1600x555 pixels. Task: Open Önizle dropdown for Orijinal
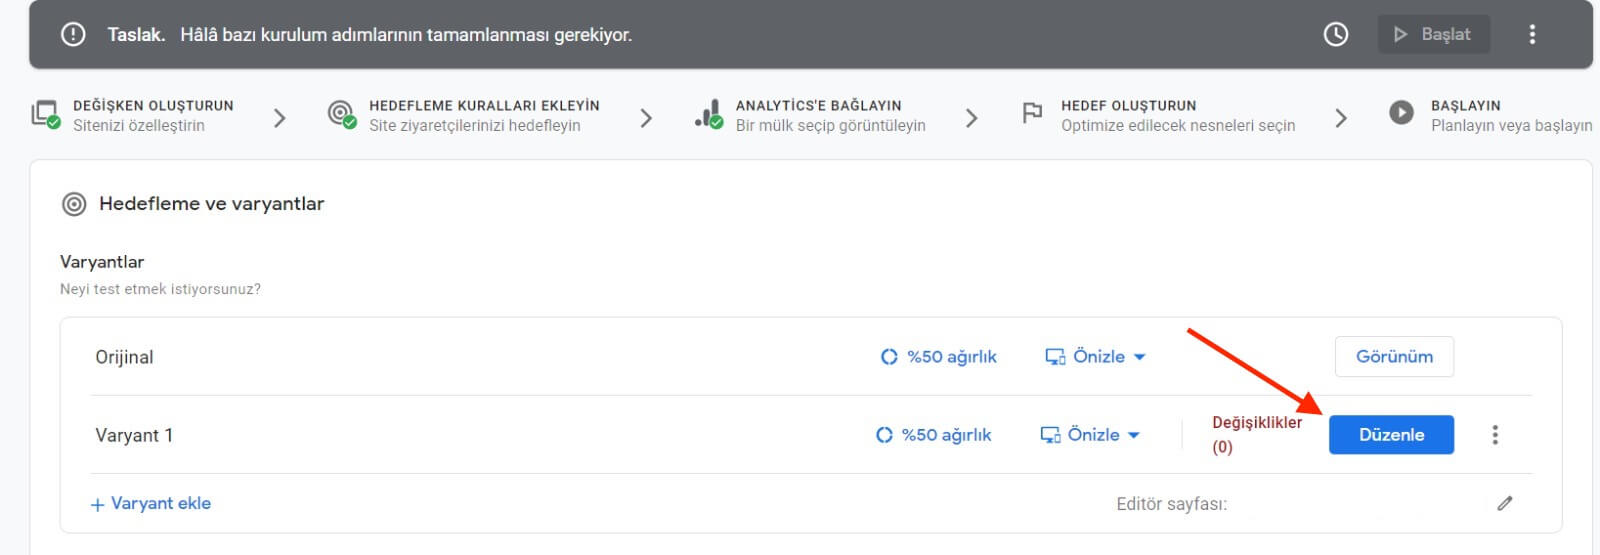point(1096,357)
